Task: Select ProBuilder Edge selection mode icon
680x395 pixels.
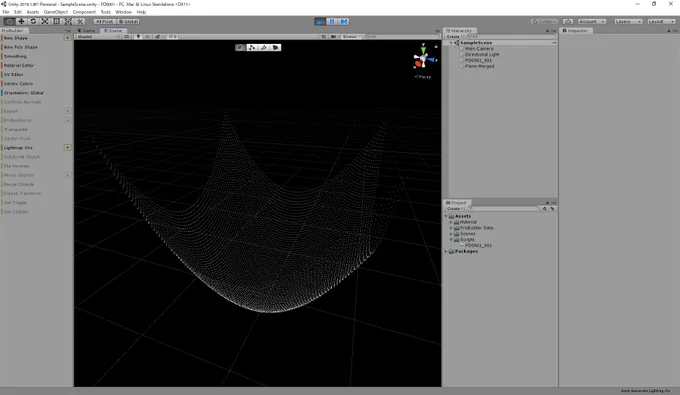Action: click(x=264, y=47)
